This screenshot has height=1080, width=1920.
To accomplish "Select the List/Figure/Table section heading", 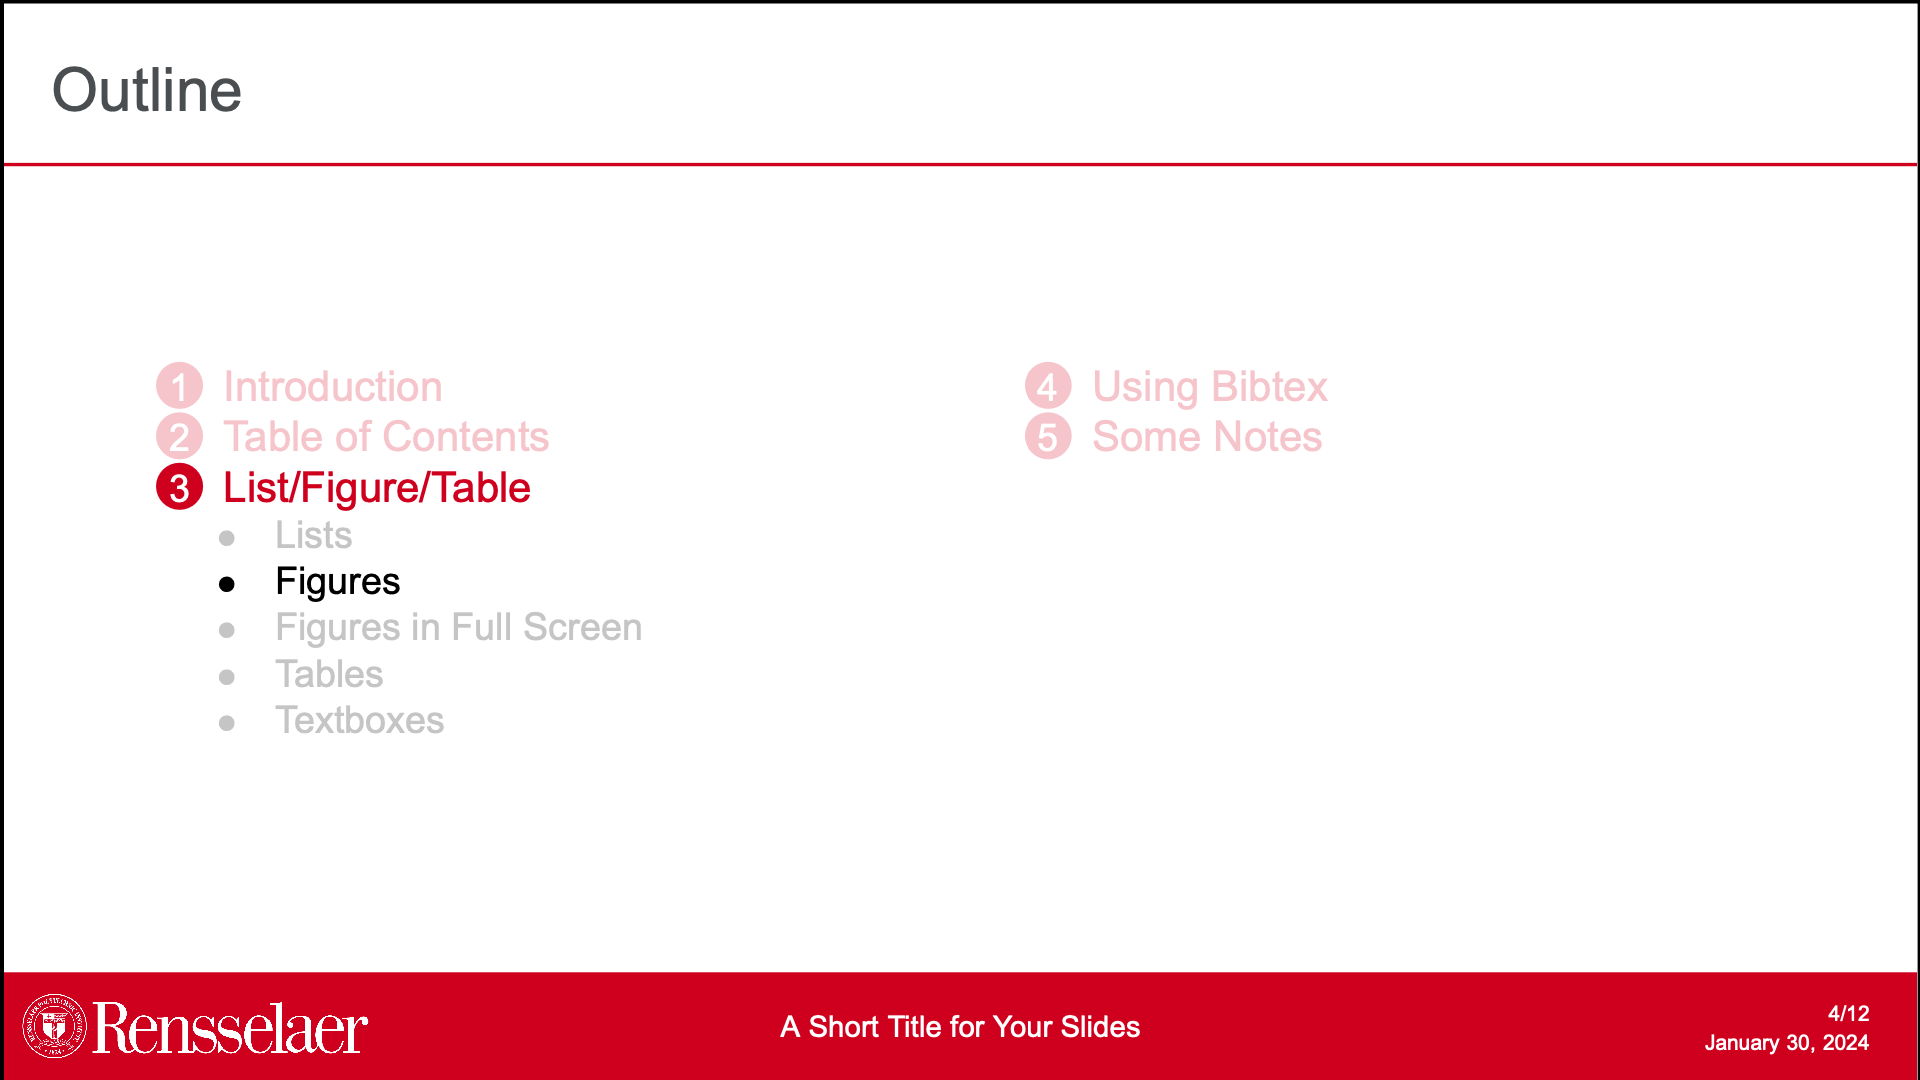I will click(376, 488).
